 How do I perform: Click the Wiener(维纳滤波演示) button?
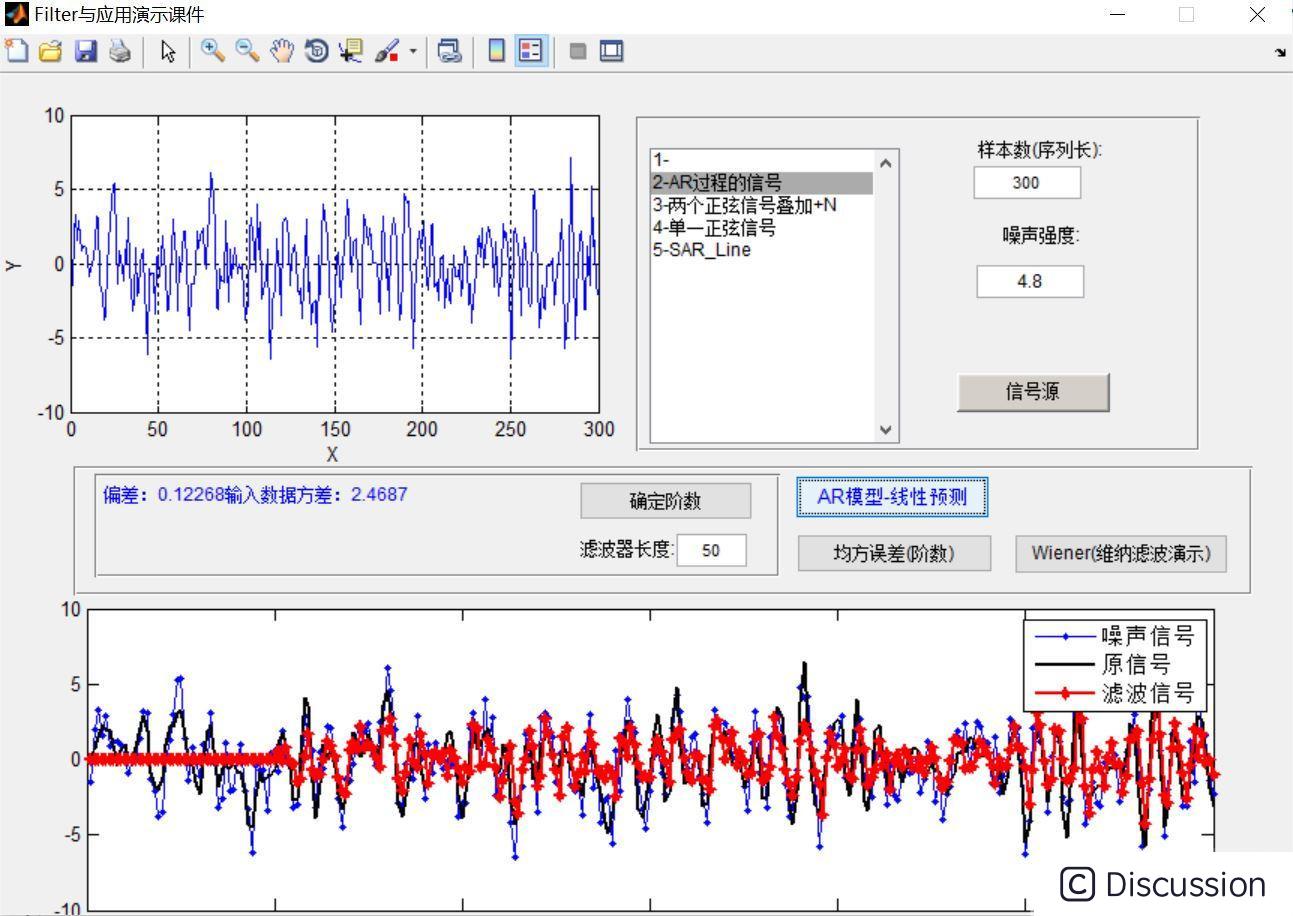click(x=1121, y=554)
